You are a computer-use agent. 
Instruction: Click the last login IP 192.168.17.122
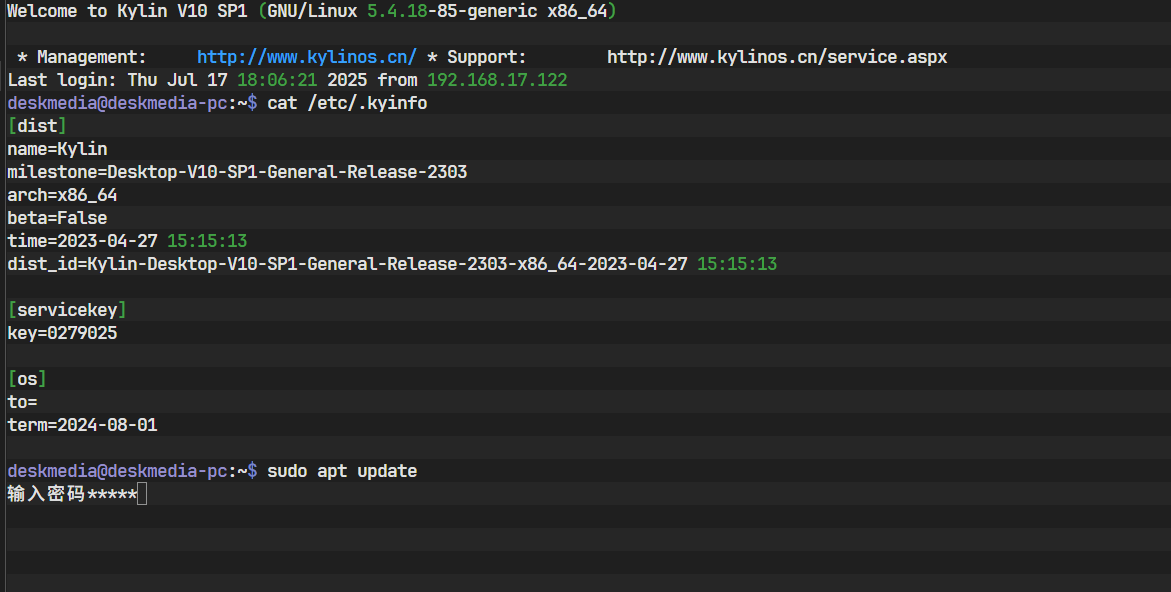coord(497,80)
